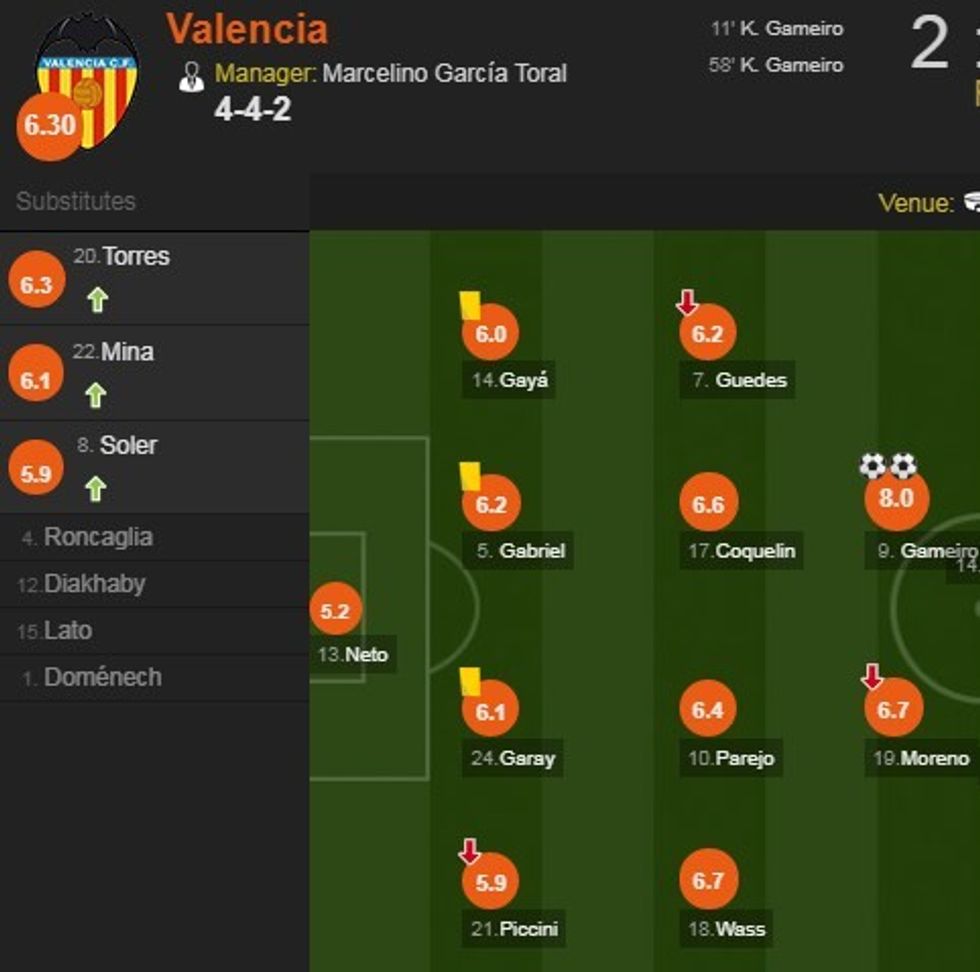The image size is (980, 972).
Task: Click Piccini's red substituted-off arrow
Action: point(469,851)
